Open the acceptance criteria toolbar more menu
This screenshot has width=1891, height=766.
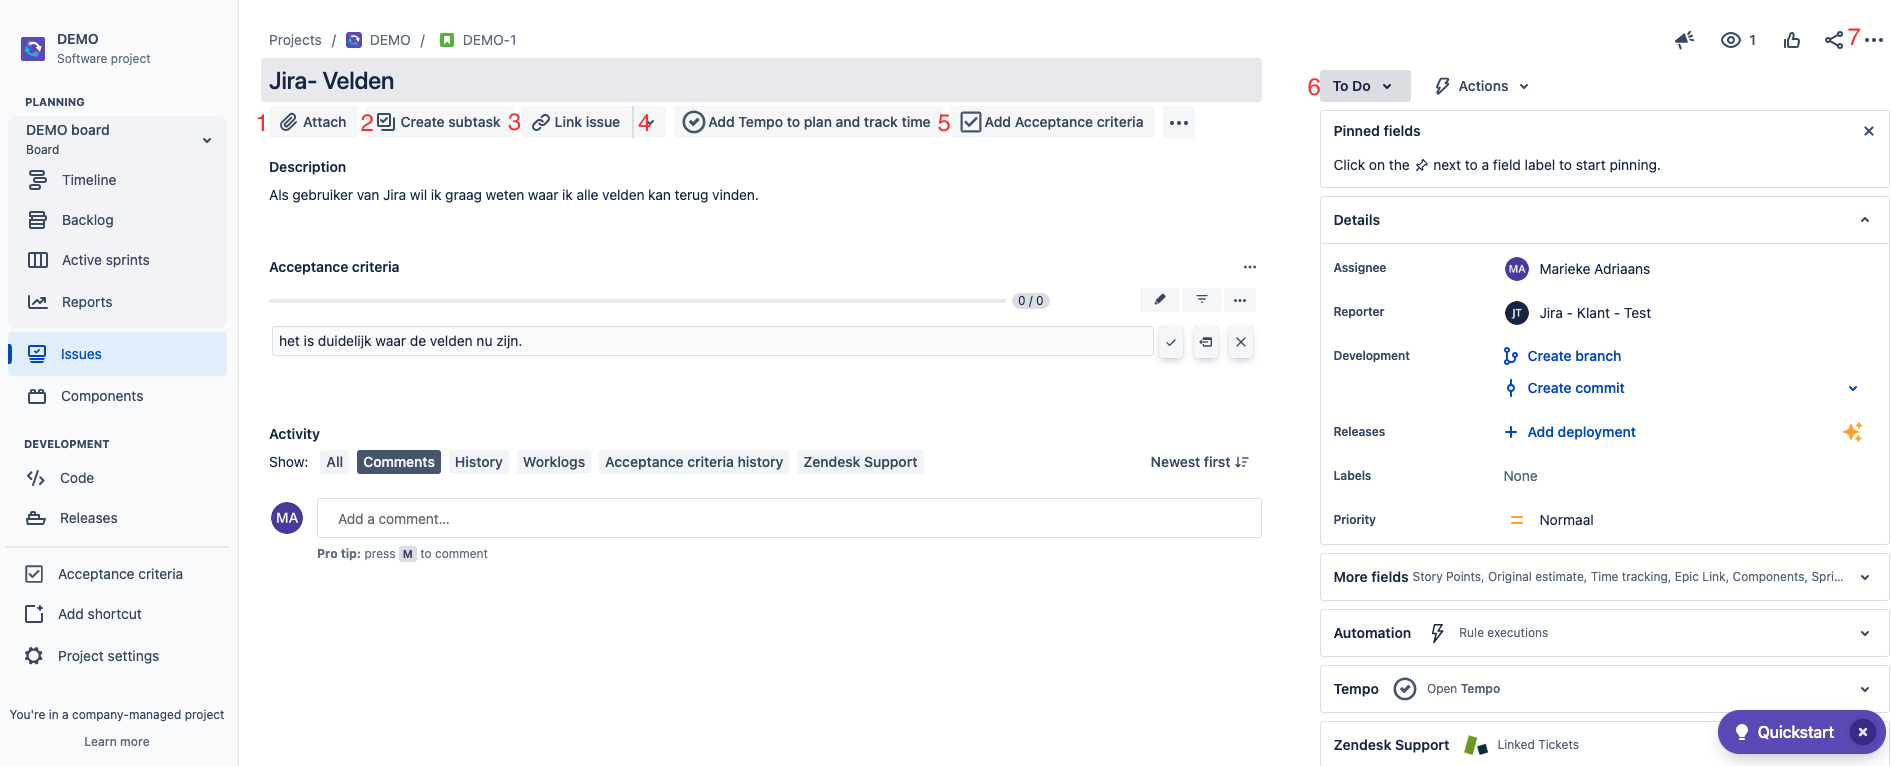point(1240,300)
